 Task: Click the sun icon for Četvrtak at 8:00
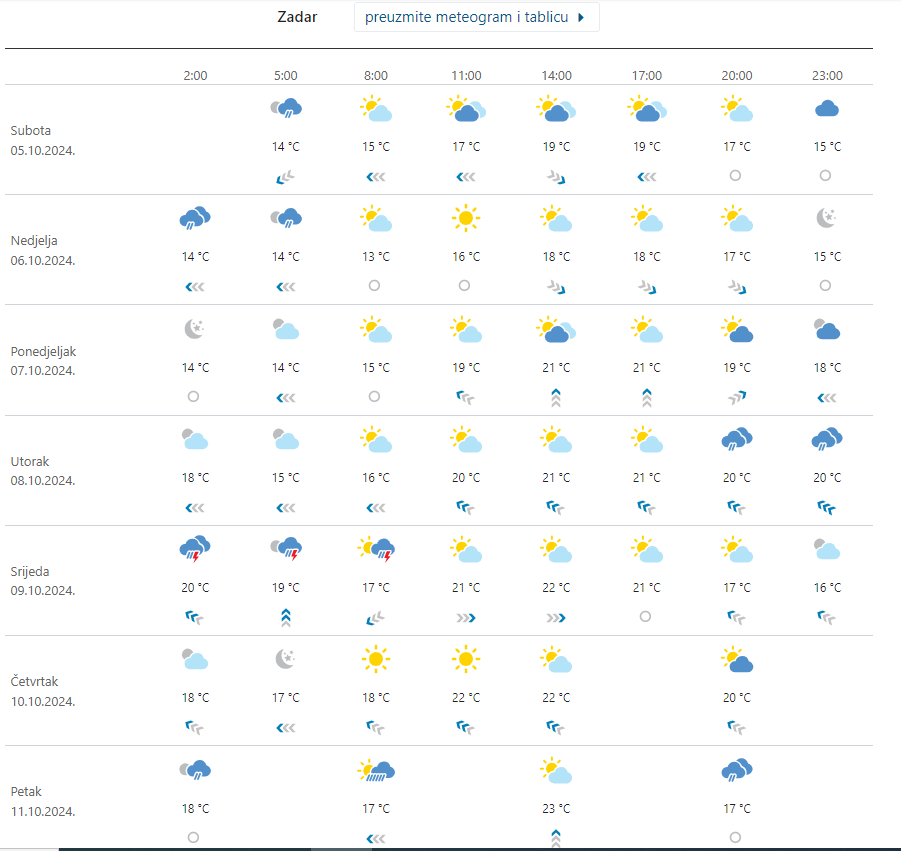376,659
